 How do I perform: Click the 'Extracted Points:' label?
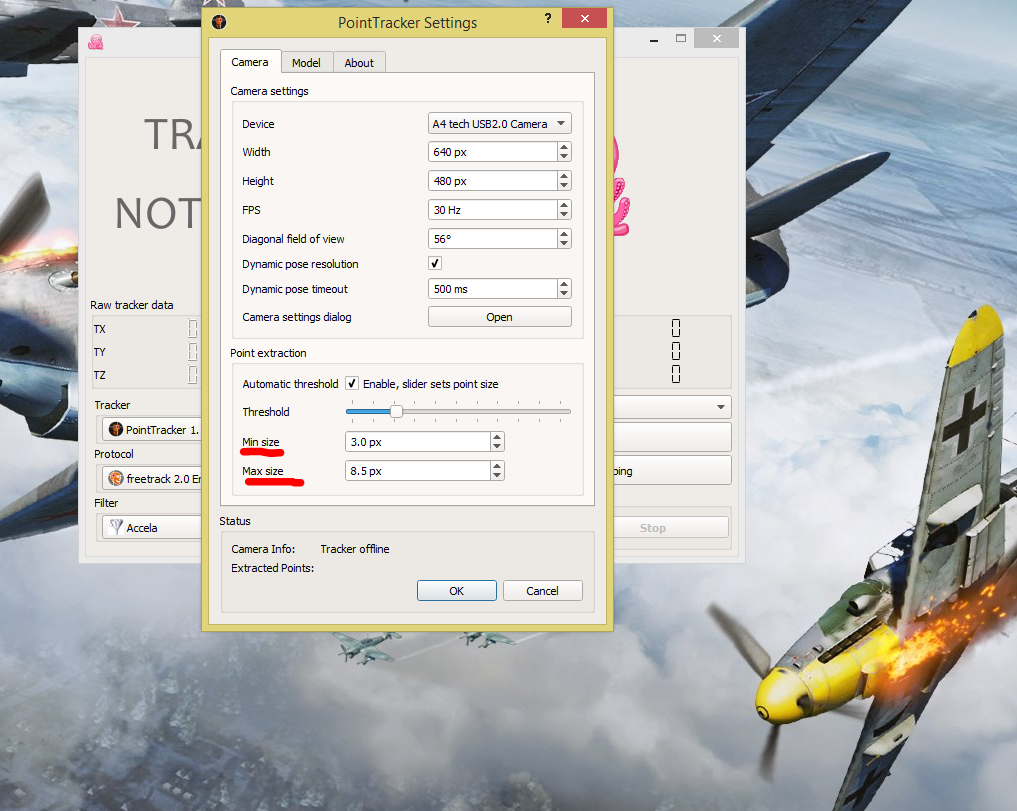pyautogui.click(x=272, y=568)
